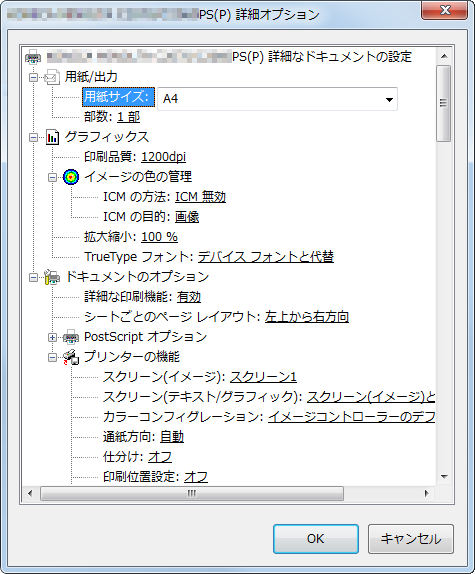This screenshot has width=475, height=574.
Task: Click the 拡大縮小 100 % value
Action: click(159, 237)
